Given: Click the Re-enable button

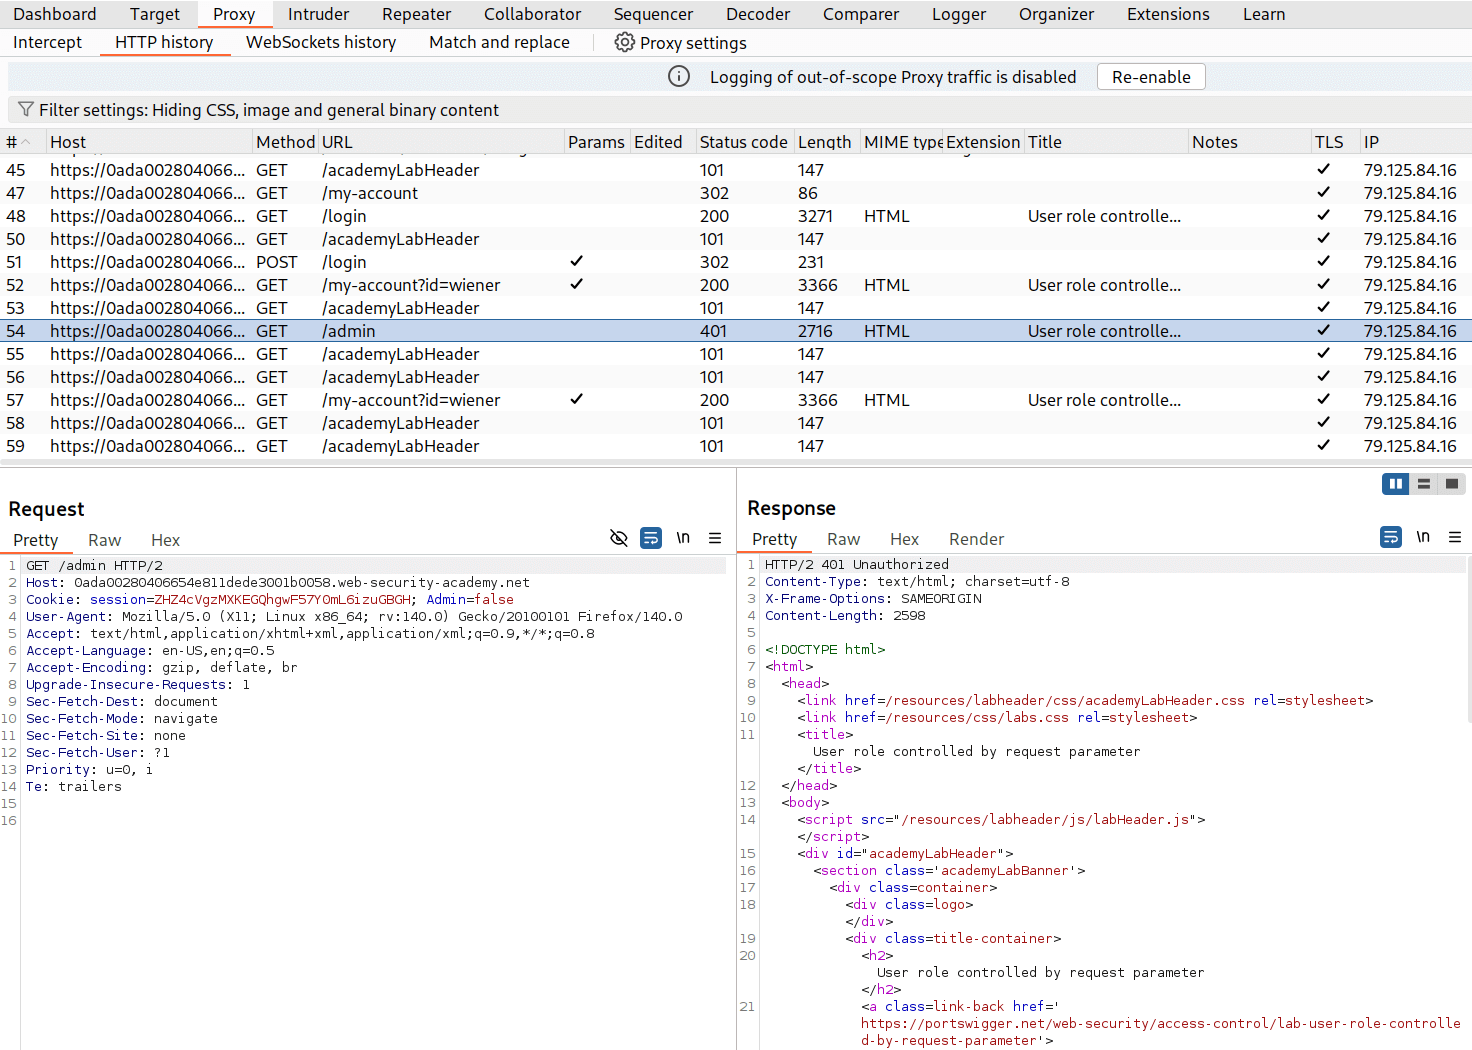Looking at the screenshot, I should [1150, 76].
